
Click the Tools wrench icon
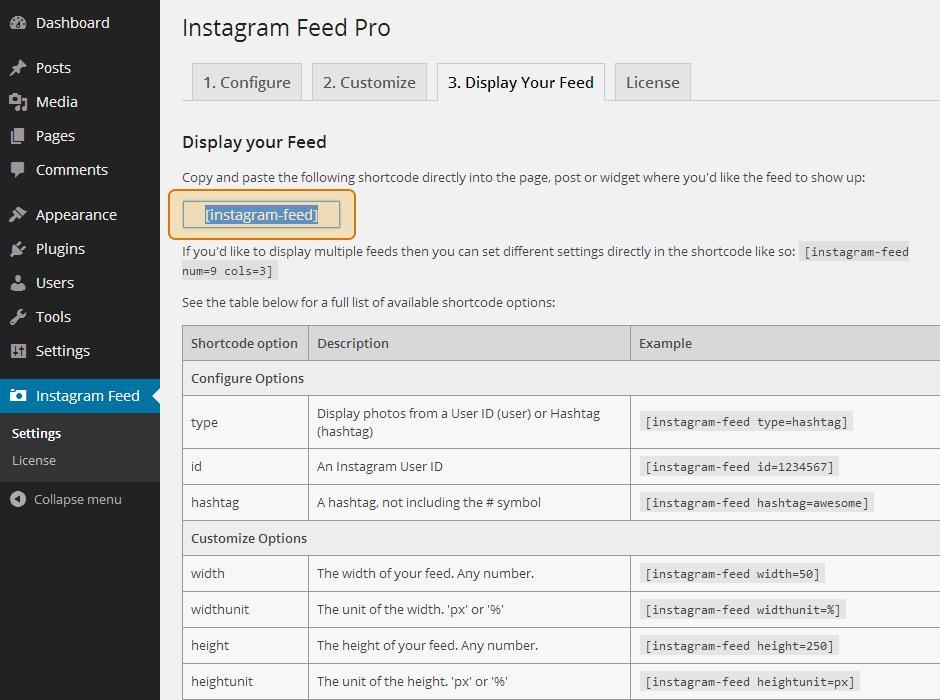point(18,317)
